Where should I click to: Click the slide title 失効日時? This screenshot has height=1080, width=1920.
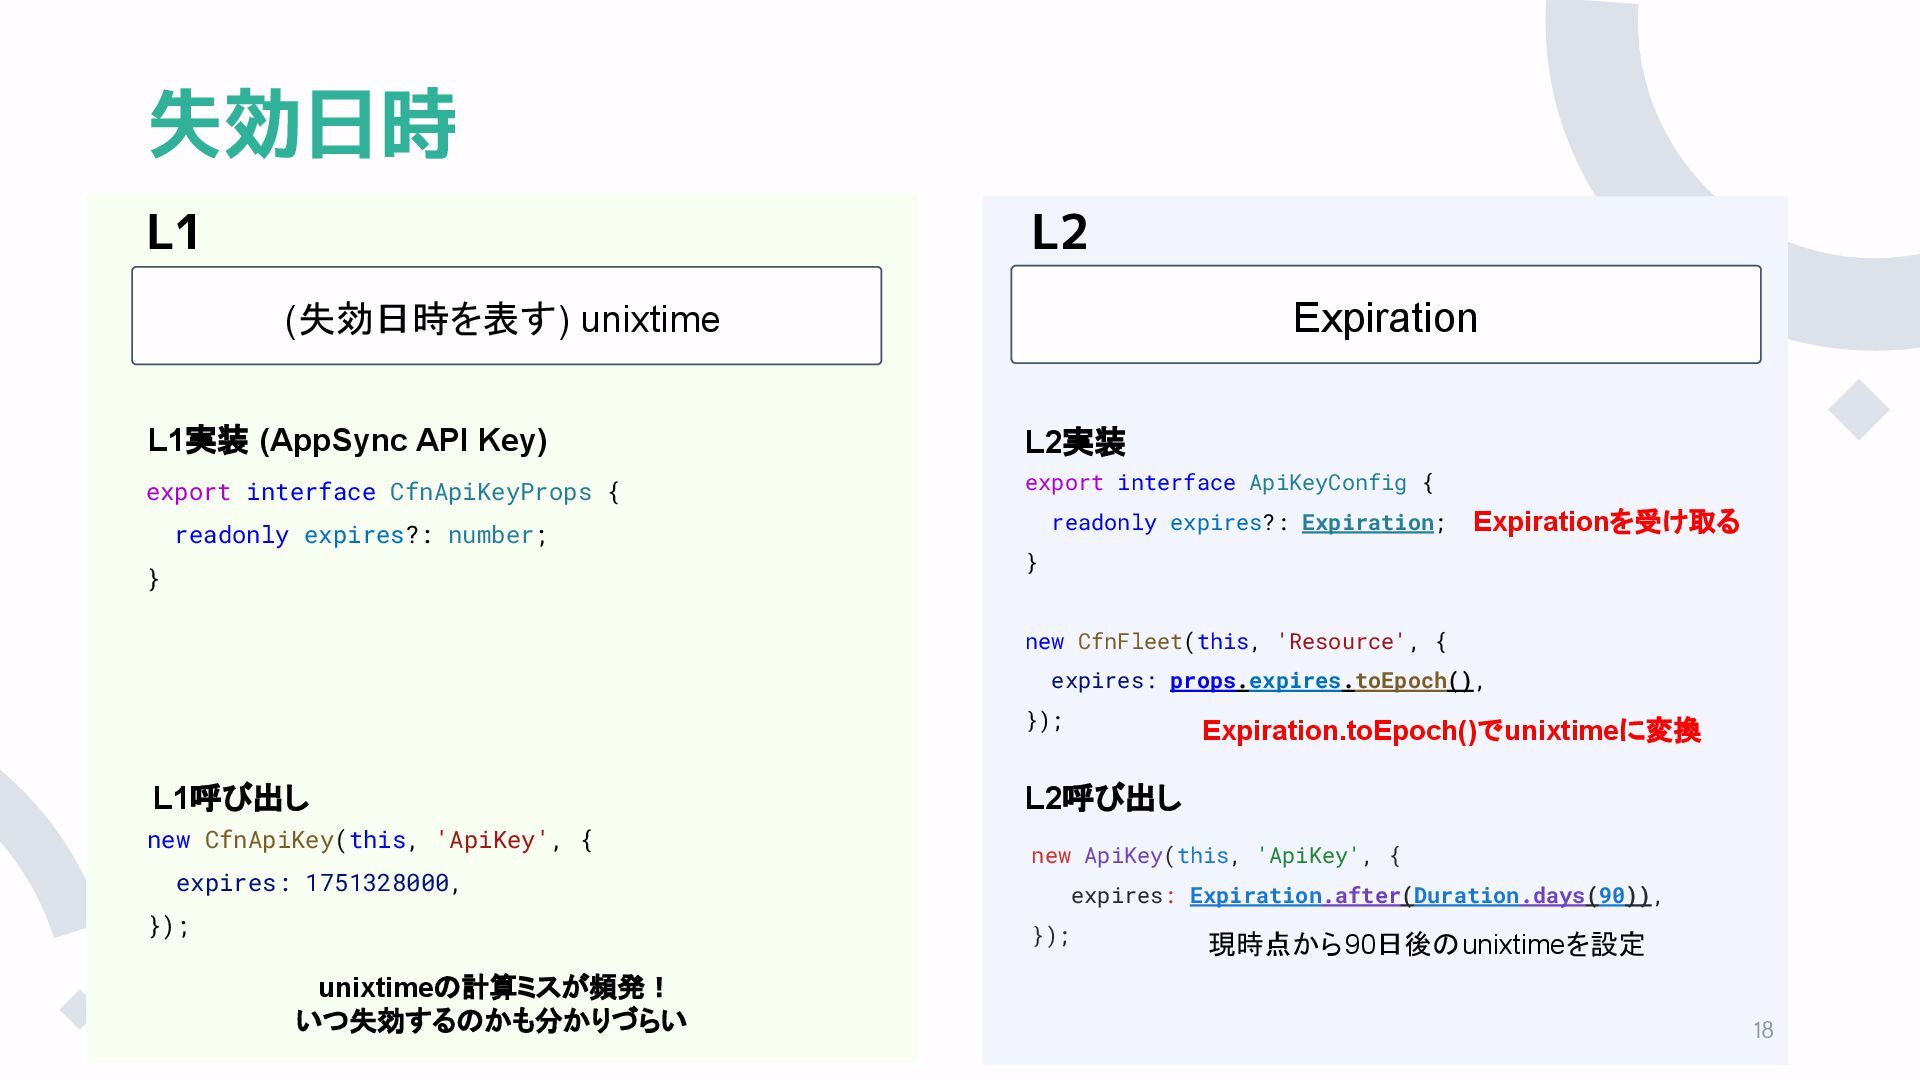click(x=302, y=124)
